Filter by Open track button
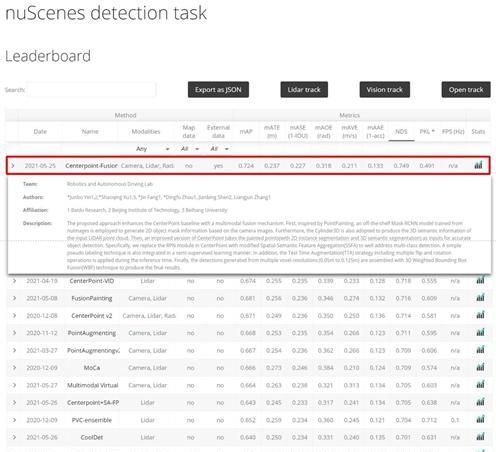The image size is (496, 452). [466, 90]
